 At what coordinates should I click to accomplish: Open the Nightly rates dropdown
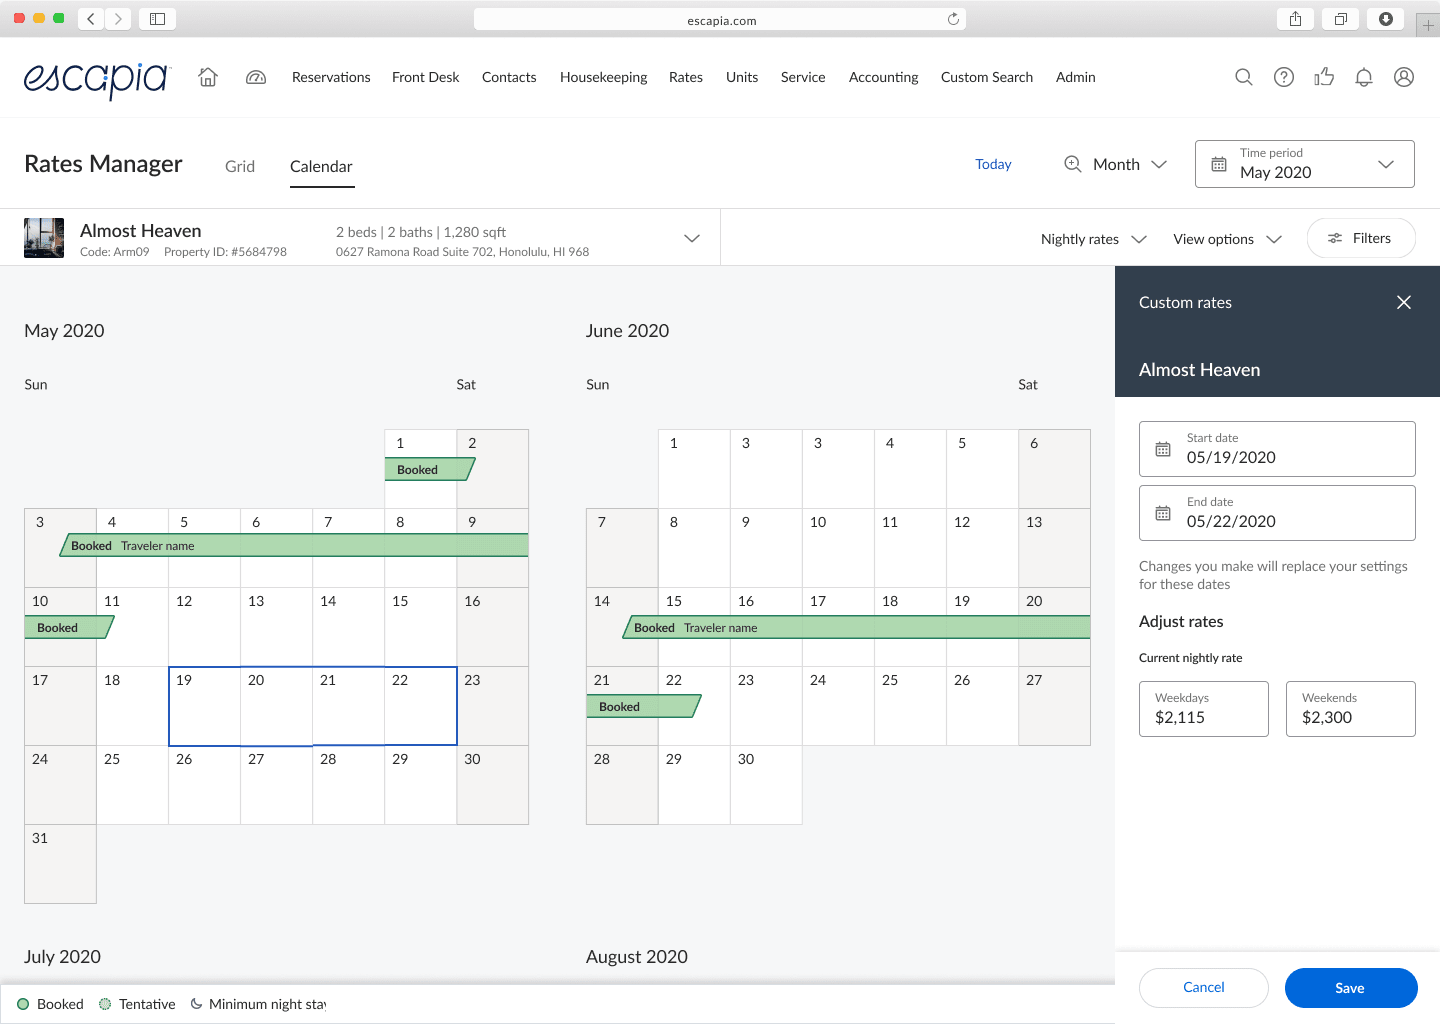[x=1094, y=239]
